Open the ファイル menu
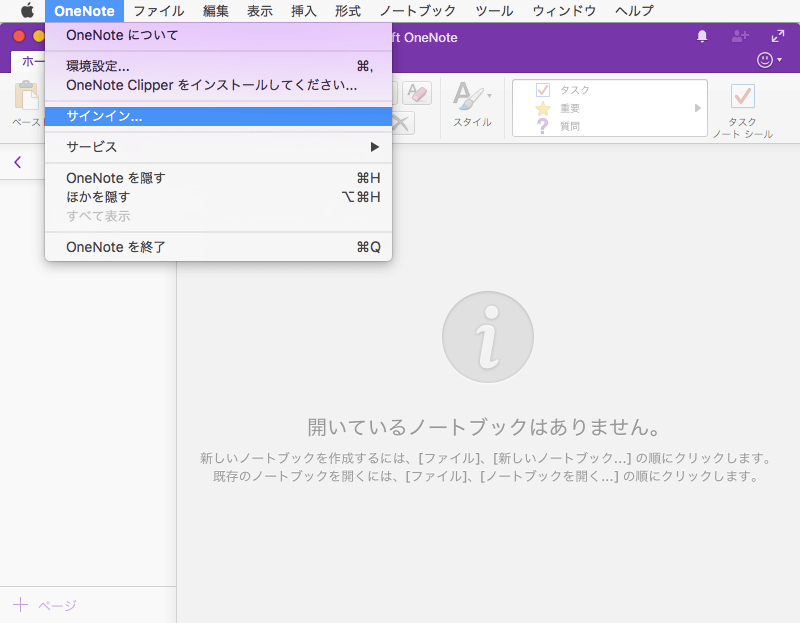 point(159,11)
